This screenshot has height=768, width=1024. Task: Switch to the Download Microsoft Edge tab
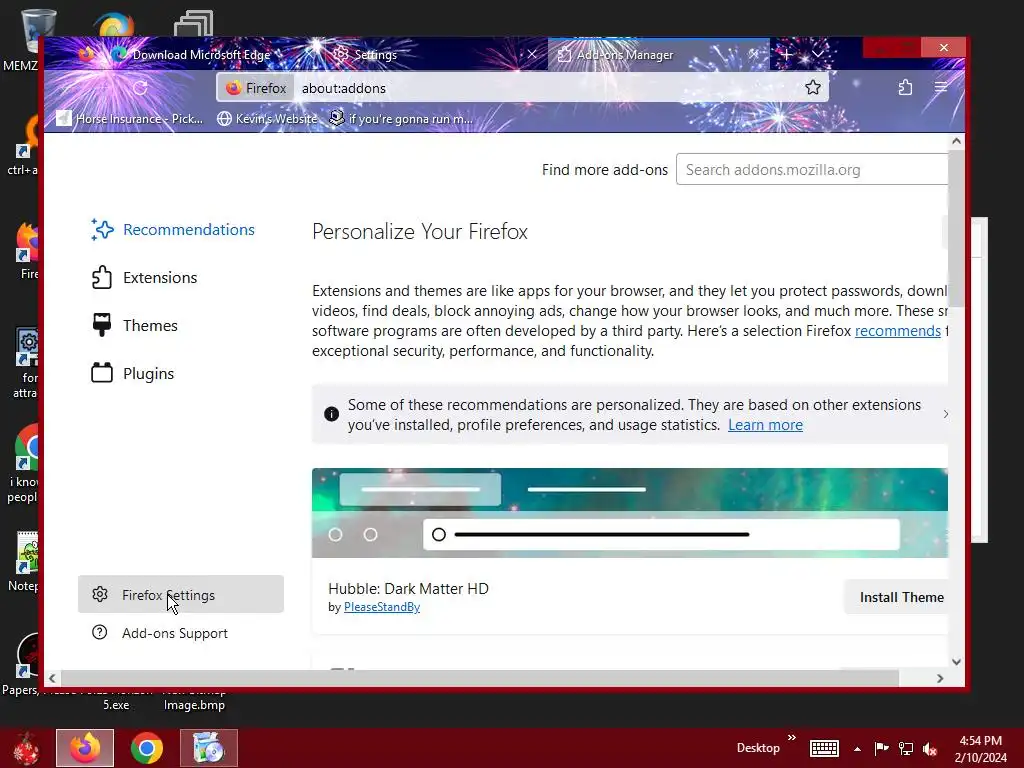[202, 55]
